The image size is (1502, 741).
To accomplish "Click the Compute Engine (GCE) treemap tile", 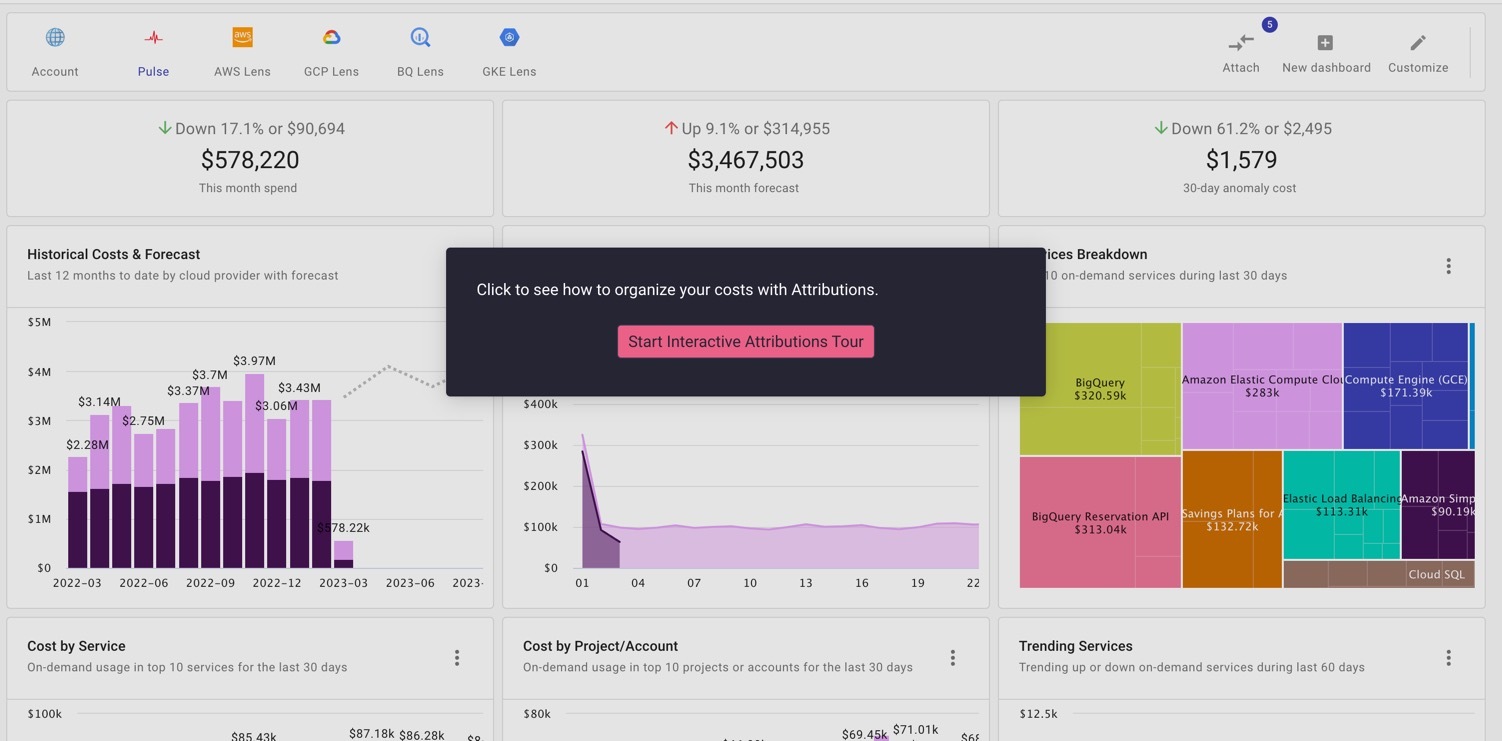I will click(1404, 385).
